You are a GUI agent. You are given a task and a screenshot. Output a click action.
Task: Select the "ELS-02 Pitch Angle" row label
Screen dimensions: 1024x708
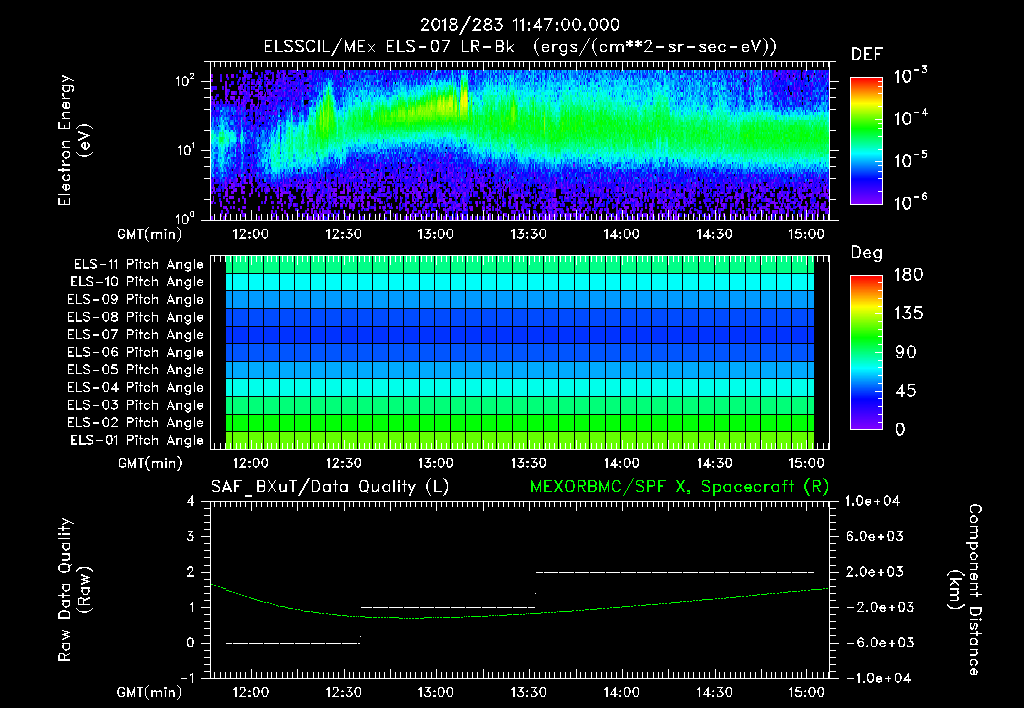[136, 423]
